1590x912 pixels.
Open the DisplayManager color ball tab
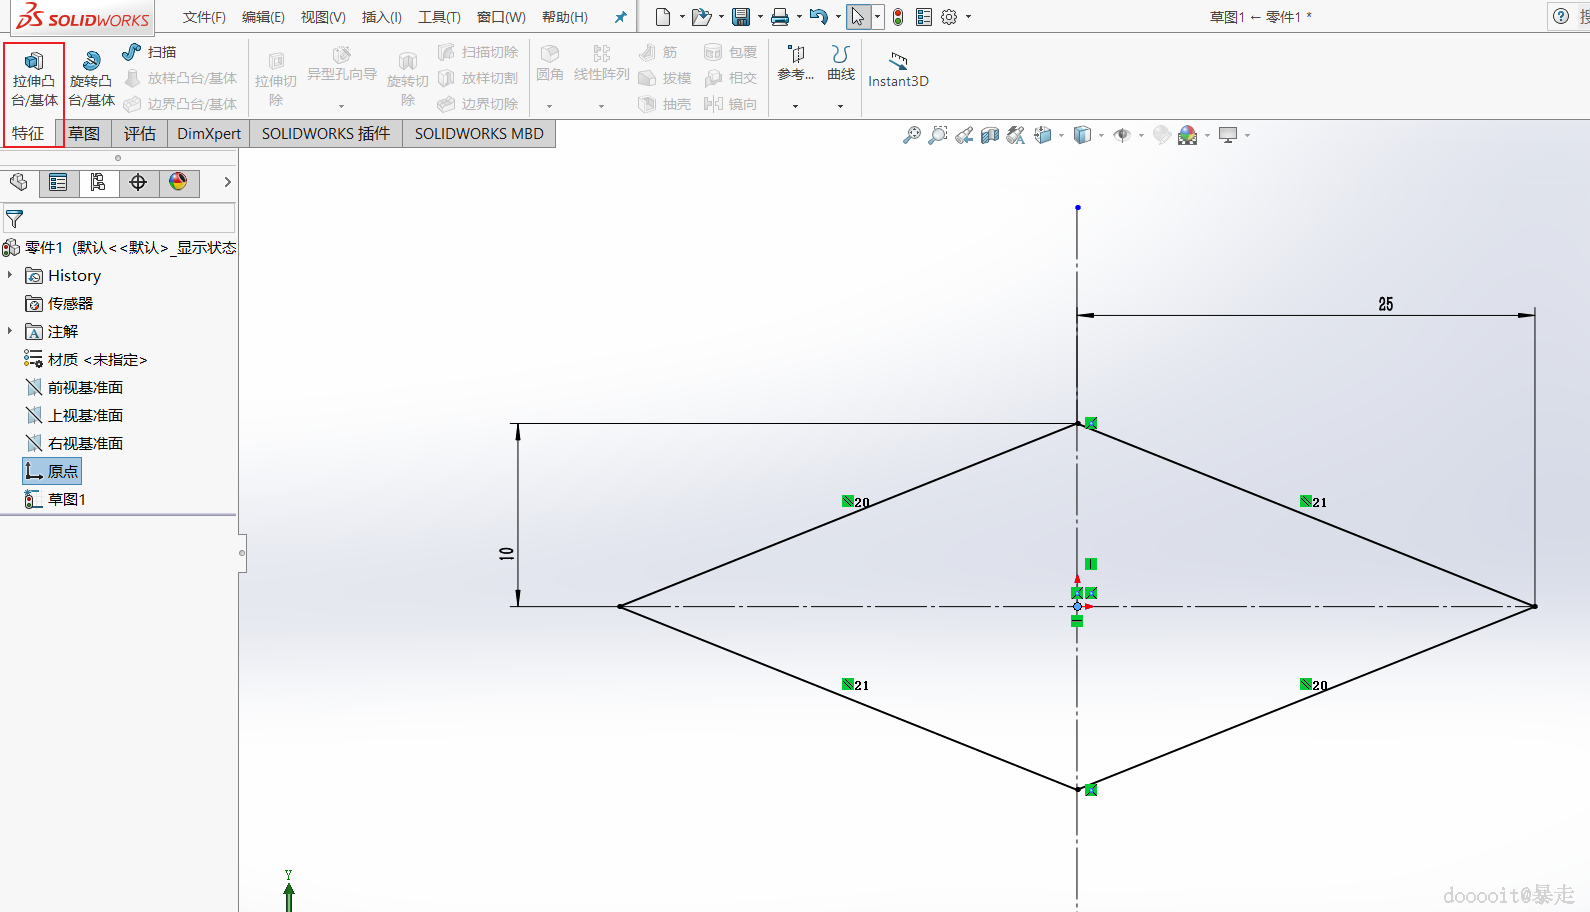click(x=178, y=182)
